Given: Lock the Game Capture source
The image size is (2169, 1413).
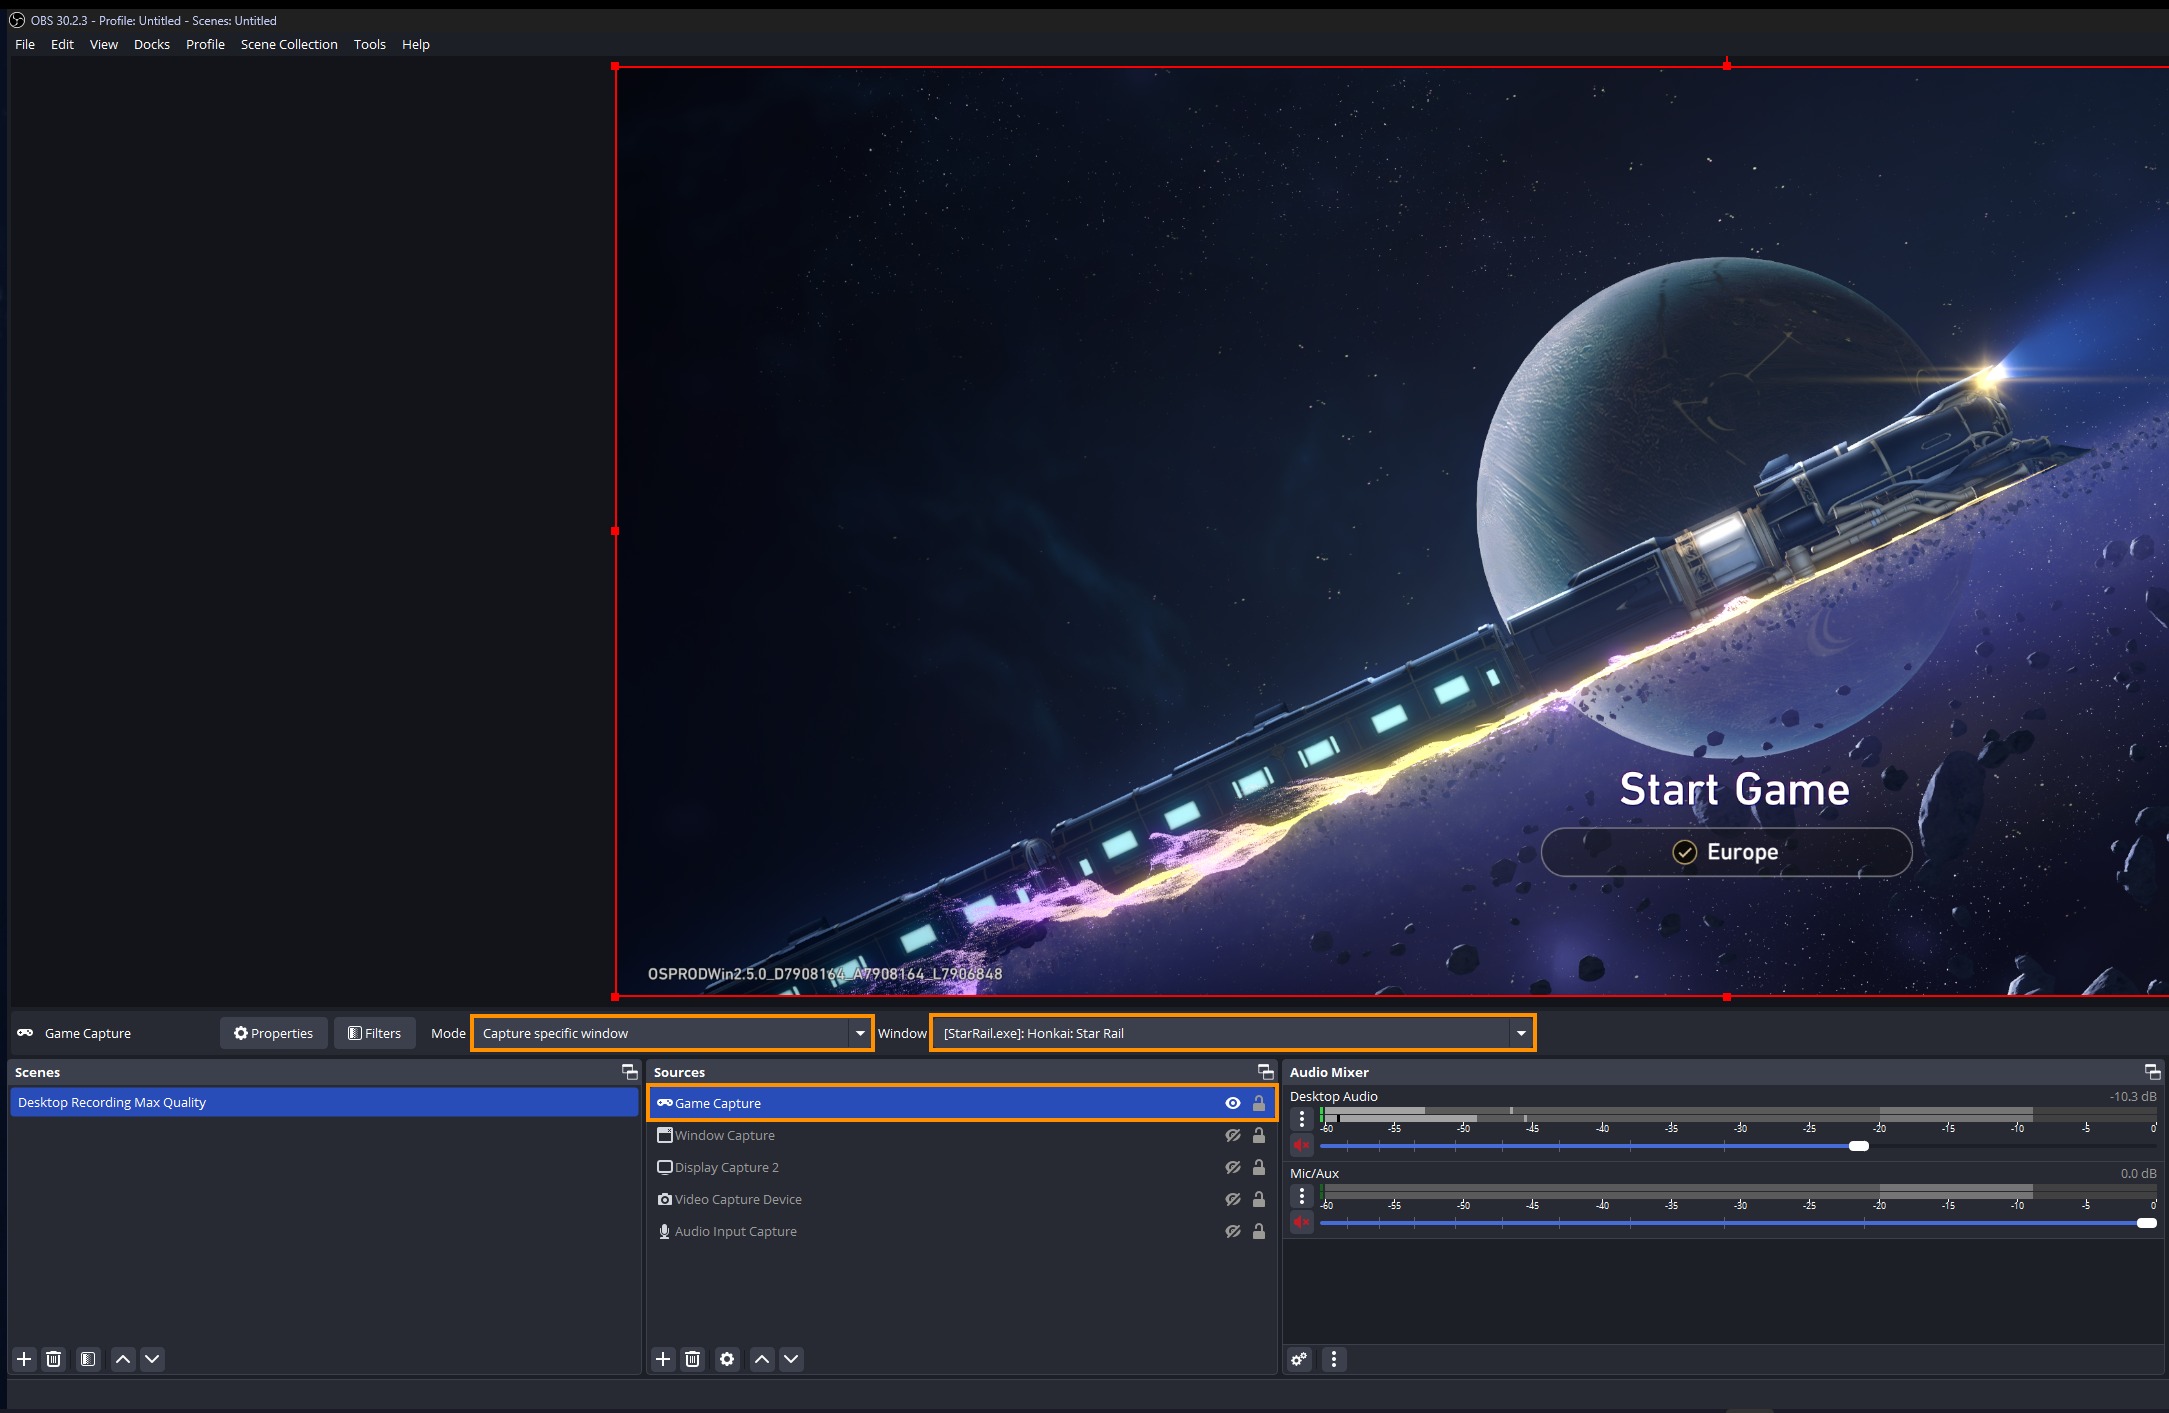Looking at the screenshot, I should [1259, 1103].
